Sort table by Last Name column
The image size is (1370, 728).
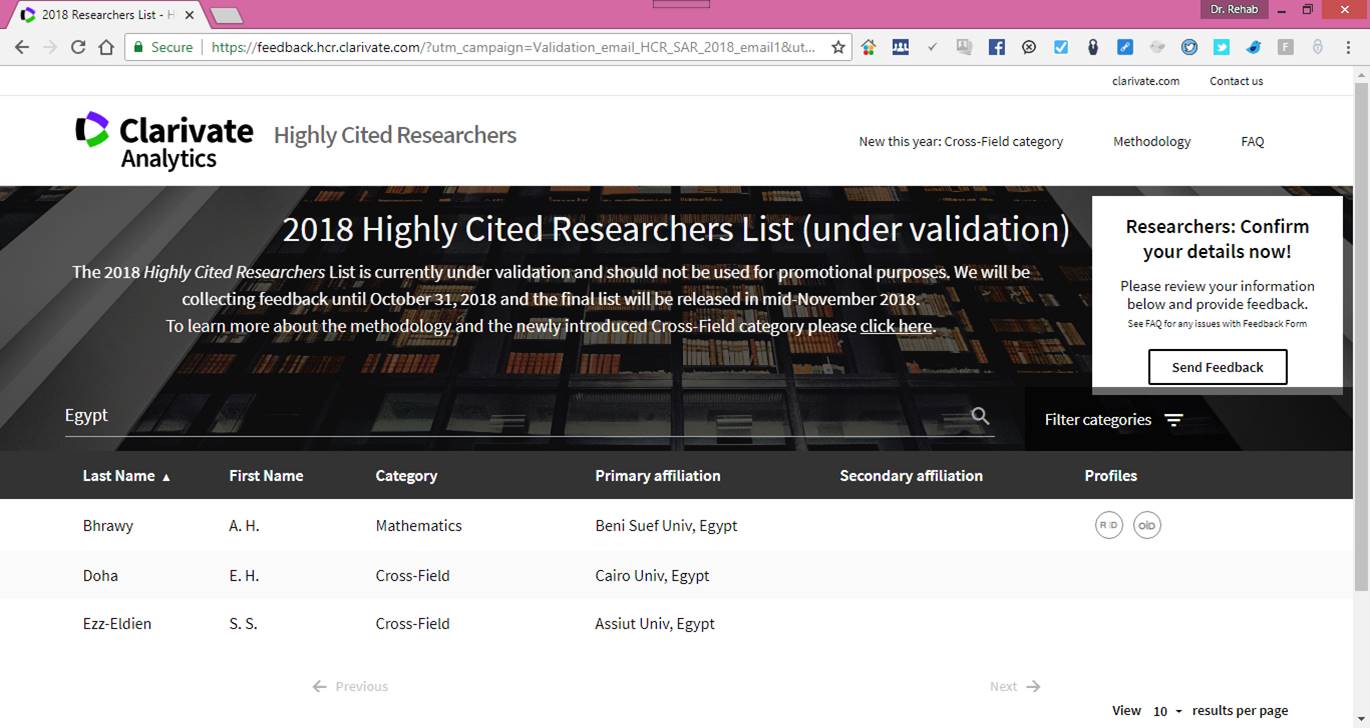[127, 476]
